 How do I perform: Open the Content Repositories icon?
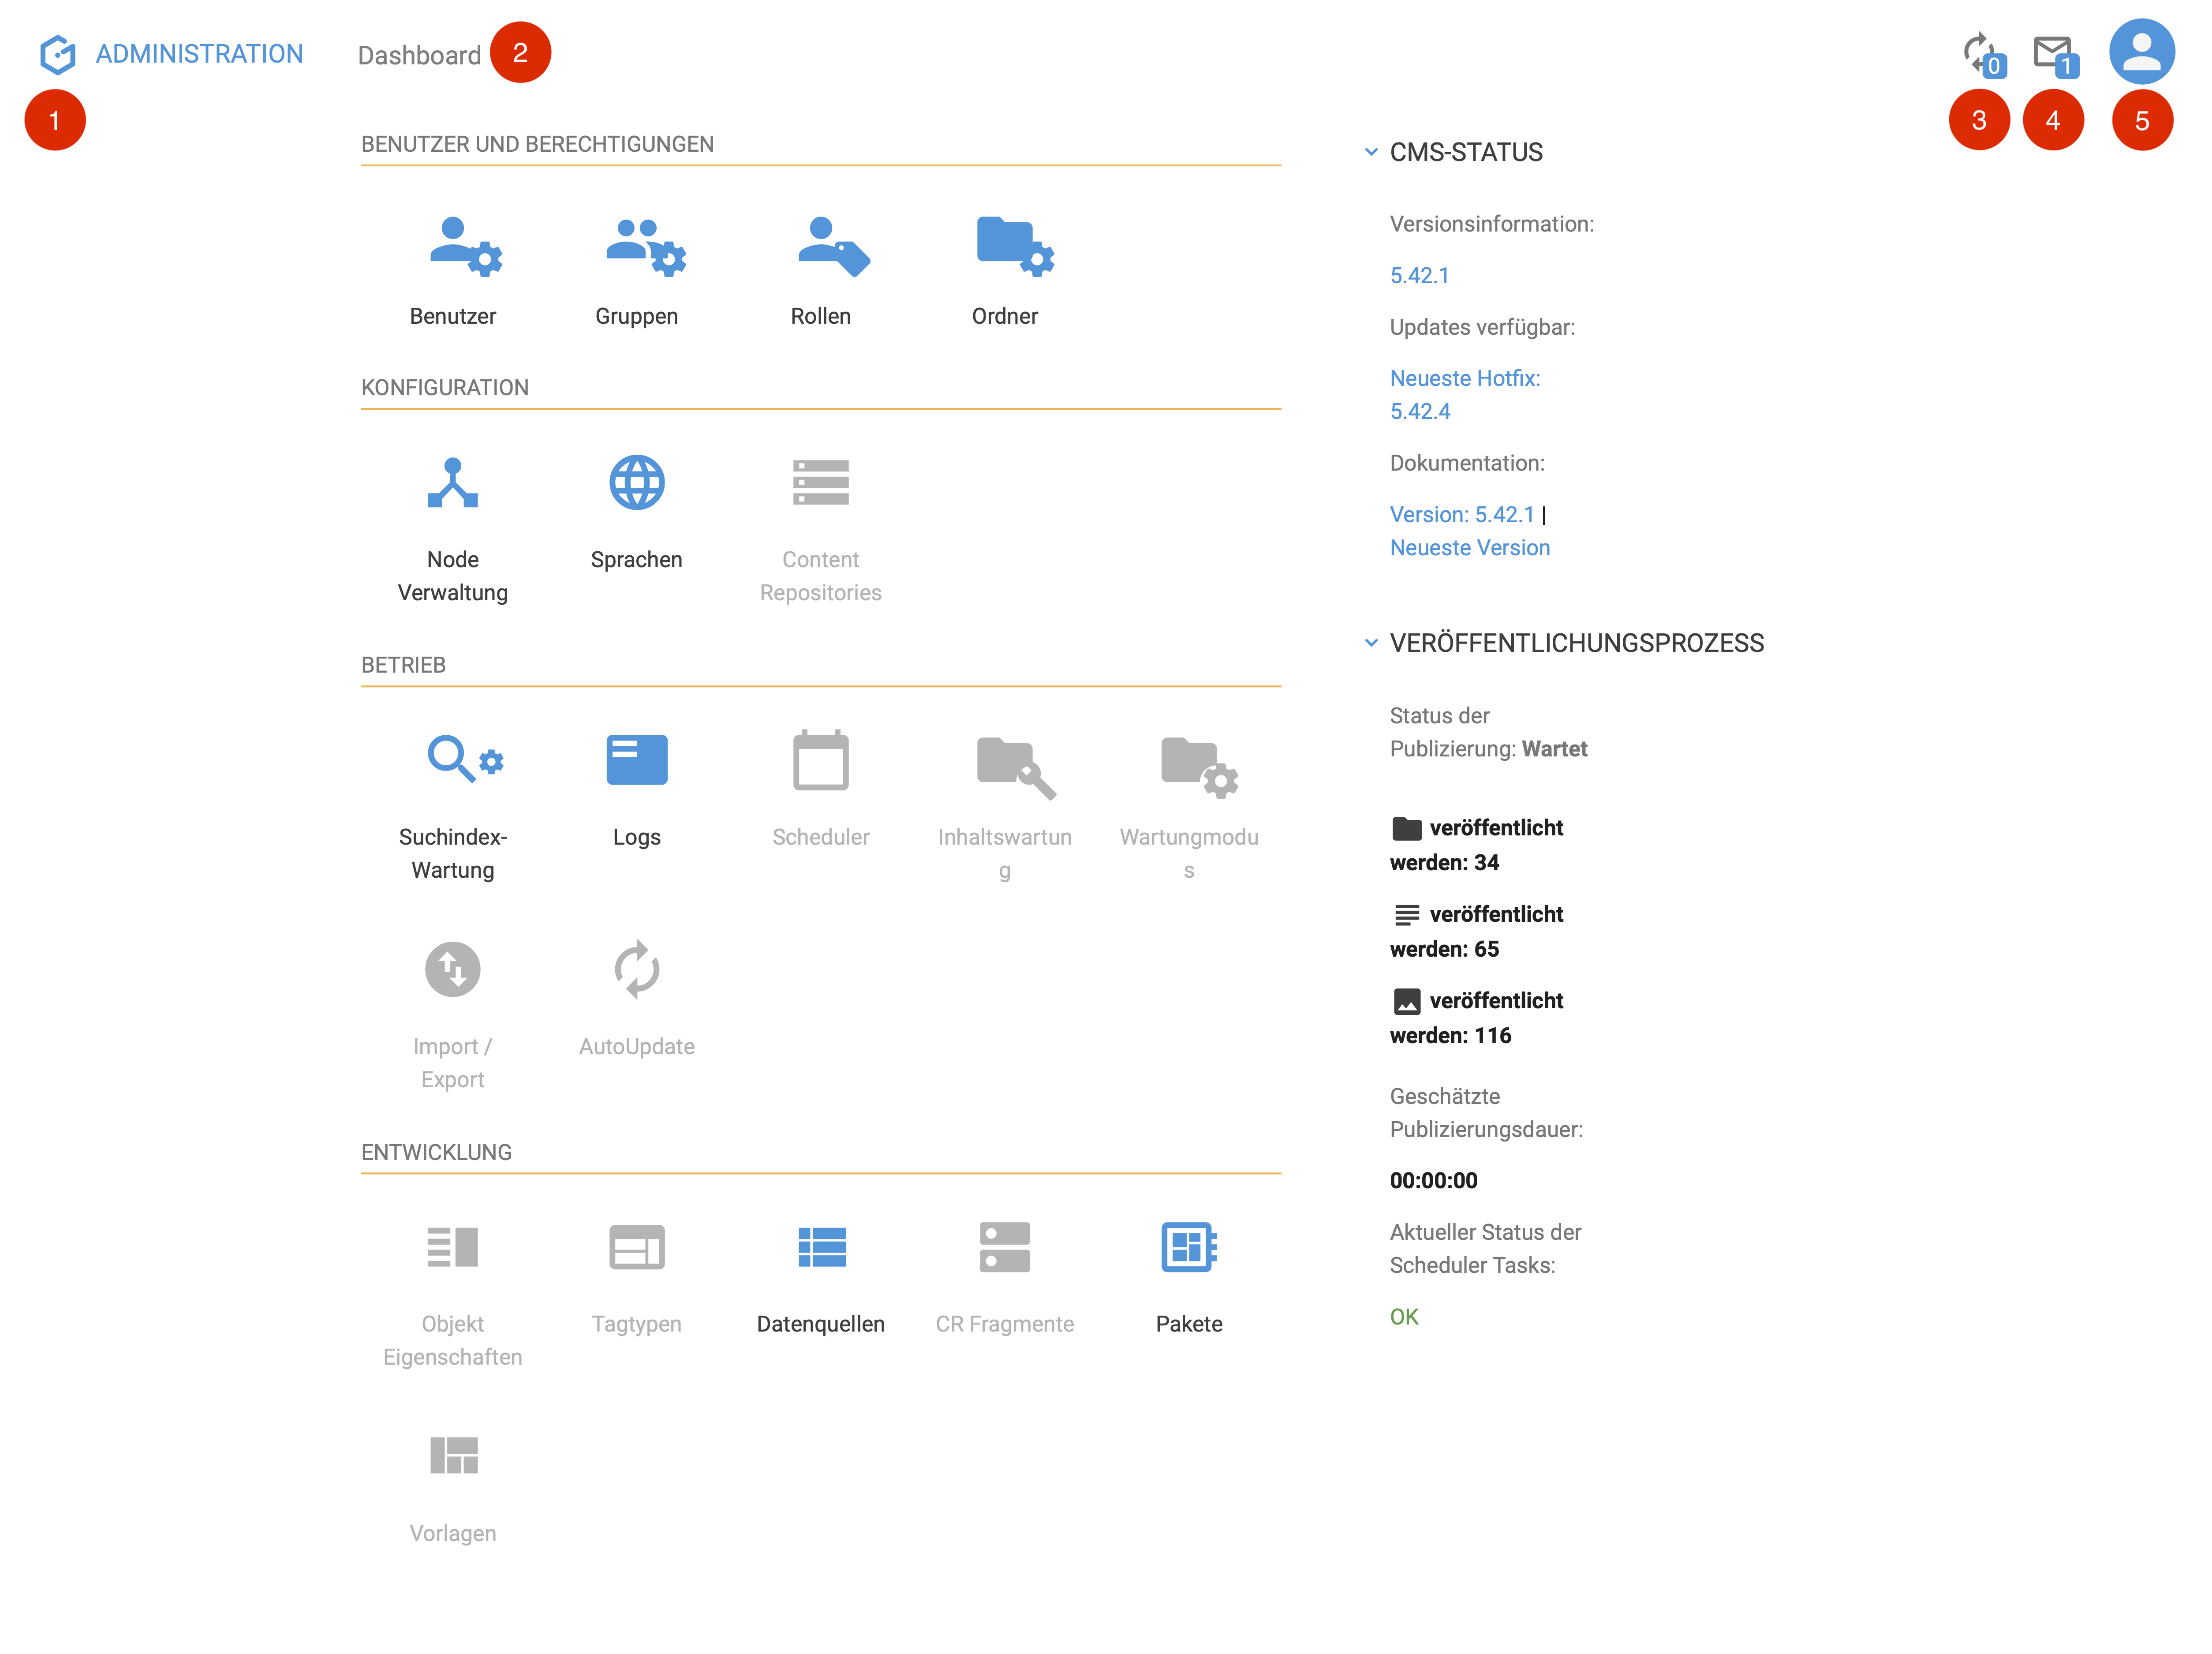[x=821, y=483]
